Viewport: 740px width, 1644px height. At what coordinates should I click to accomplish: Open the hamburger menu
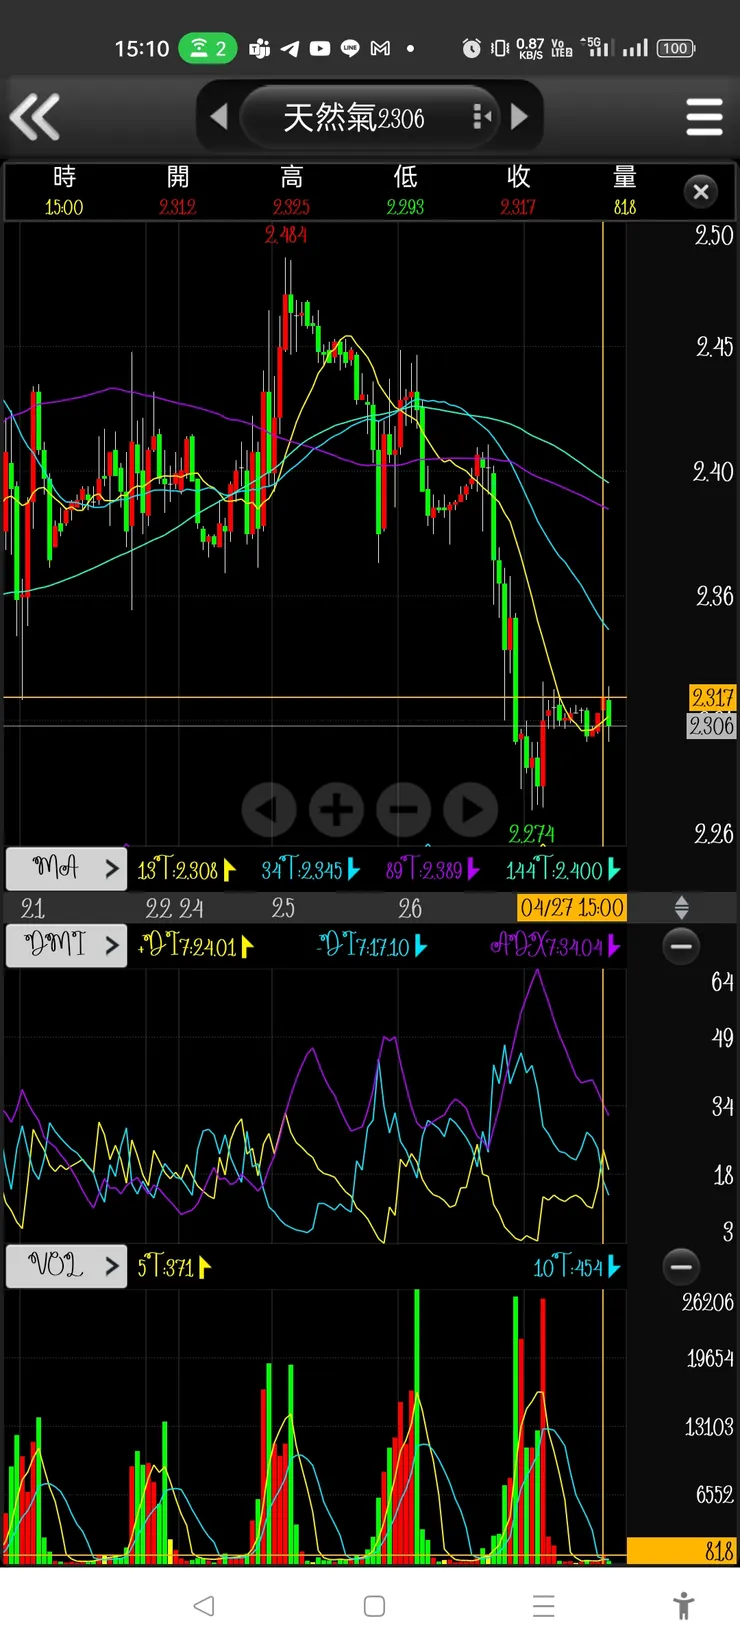pyautogui.click(x=705, y=117)
